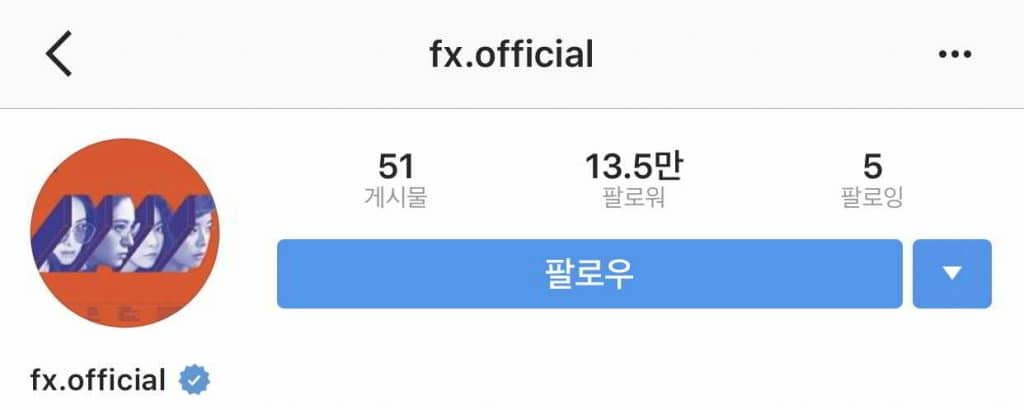This screenshot has width=1024, height=410.
Task: Open following list via 5 count
Action: pyautogui.click(x=872, y=166)
